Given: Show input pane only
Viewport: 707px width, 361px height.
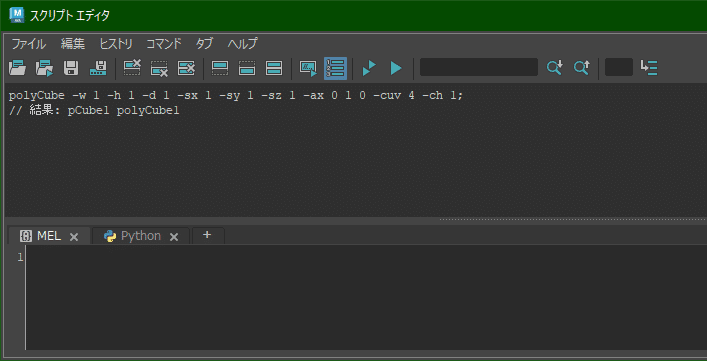Looking at the screenshot, I should click(247, 68).
